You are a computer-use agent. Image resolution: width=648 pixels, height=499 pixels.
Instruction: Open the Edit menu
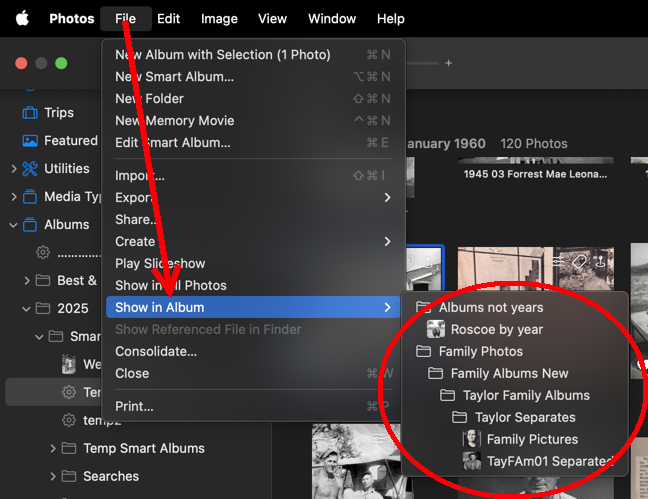click(x=168, y=19)
